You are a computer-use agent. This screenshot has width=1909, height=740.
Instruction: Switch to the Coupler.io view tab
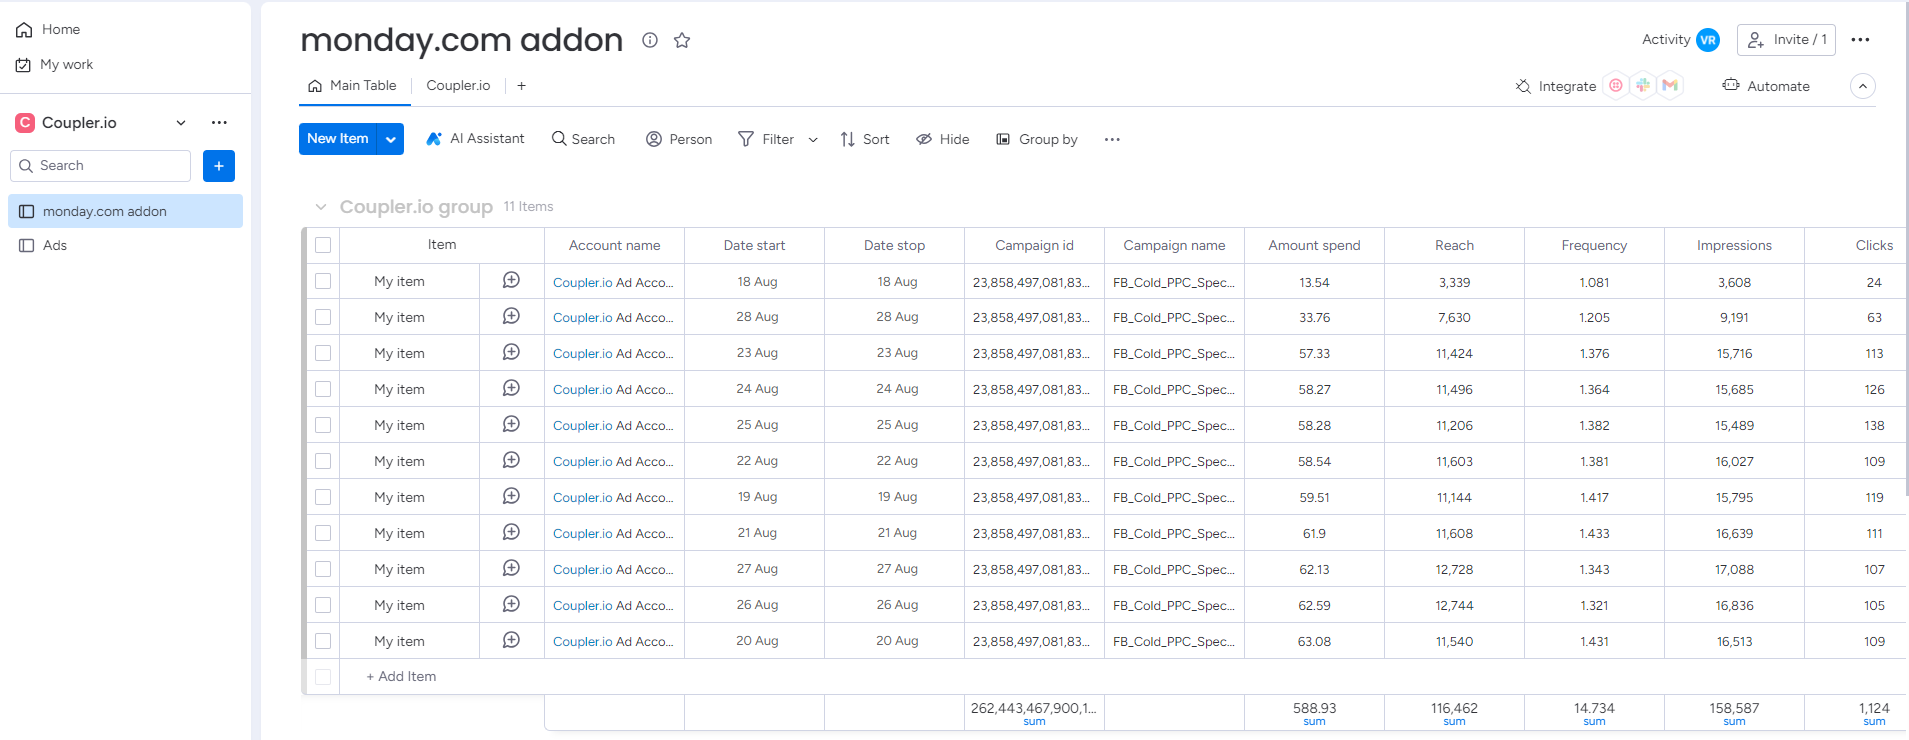(458, 86)
